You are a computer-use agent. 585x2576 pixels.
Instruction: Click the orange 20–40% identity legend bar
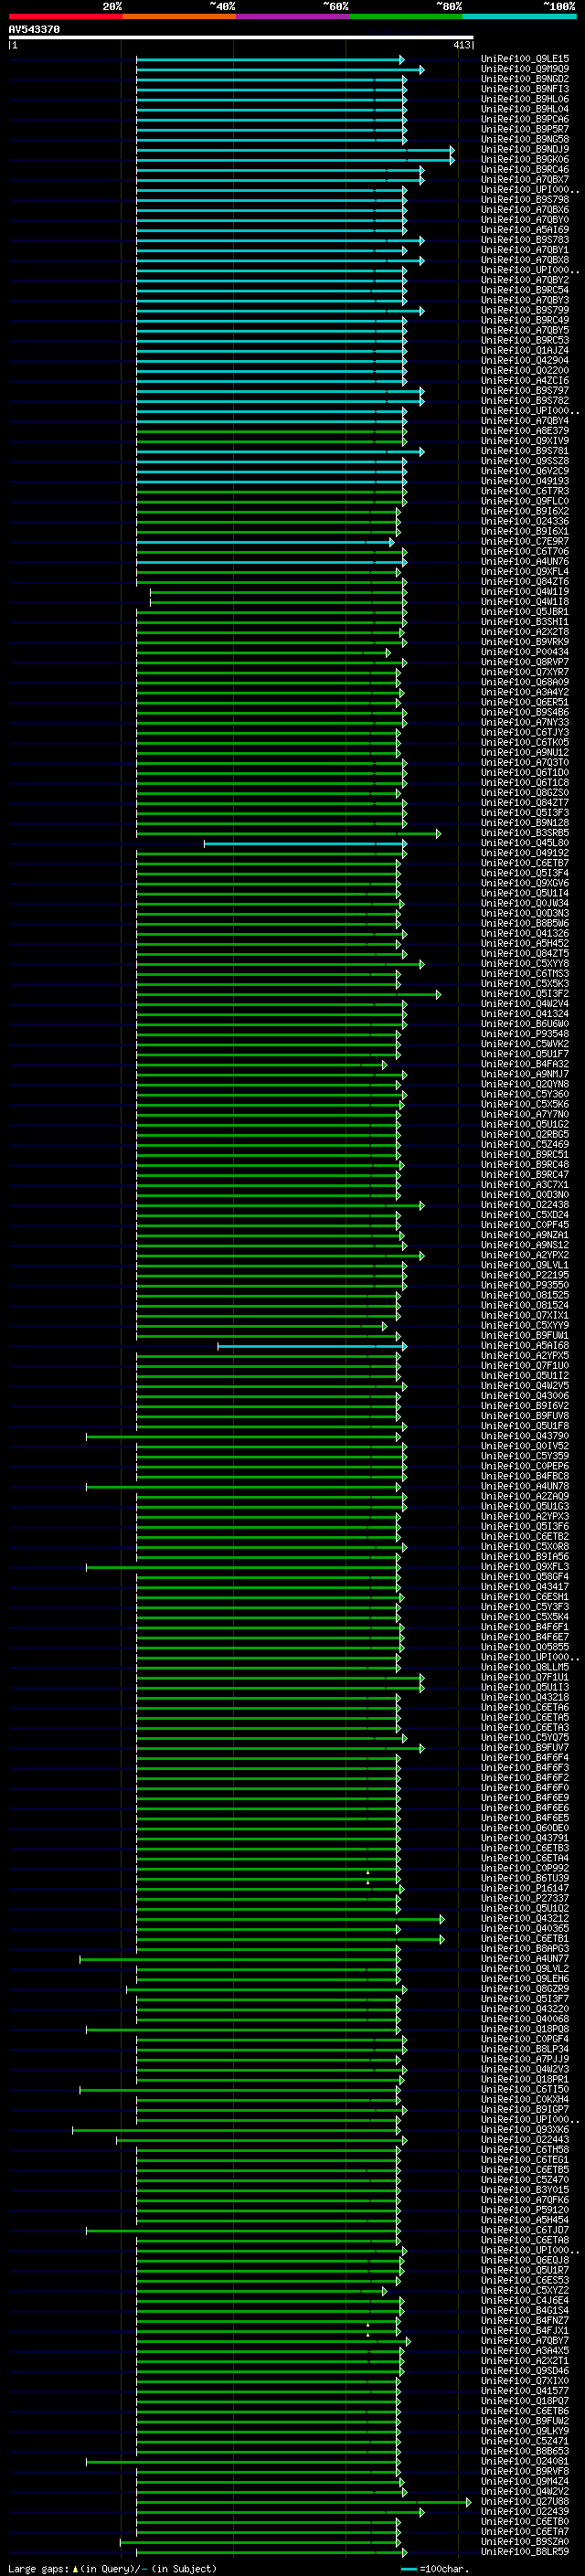click(x=179, y=16)
